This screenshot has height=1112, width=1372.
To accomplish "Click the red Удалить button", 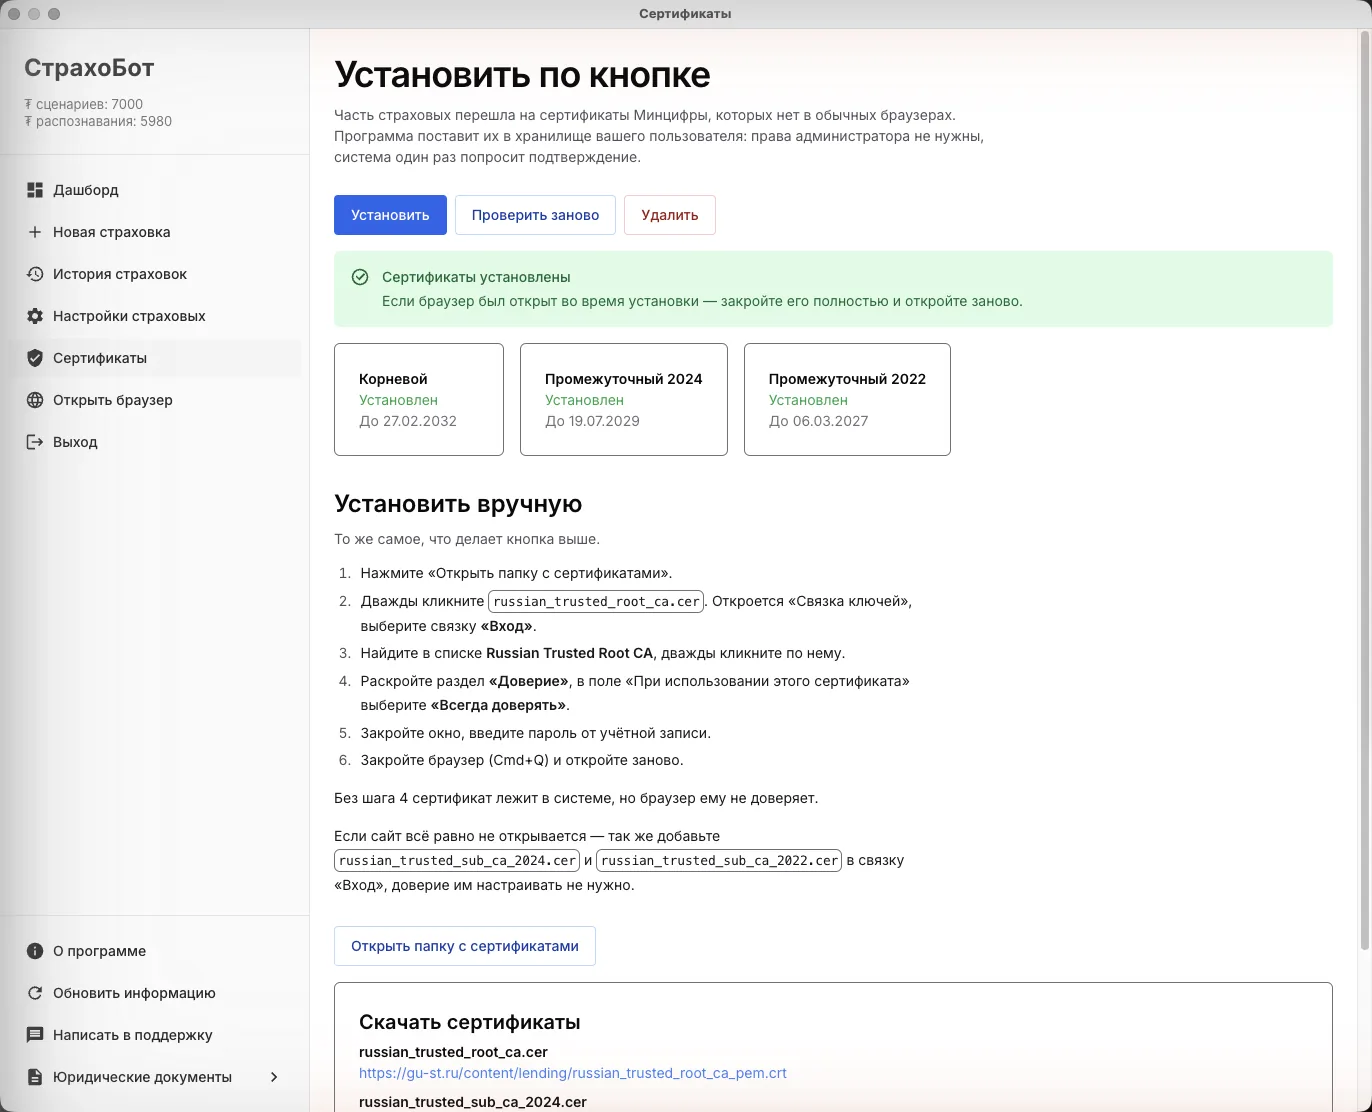I will [670, 215].
